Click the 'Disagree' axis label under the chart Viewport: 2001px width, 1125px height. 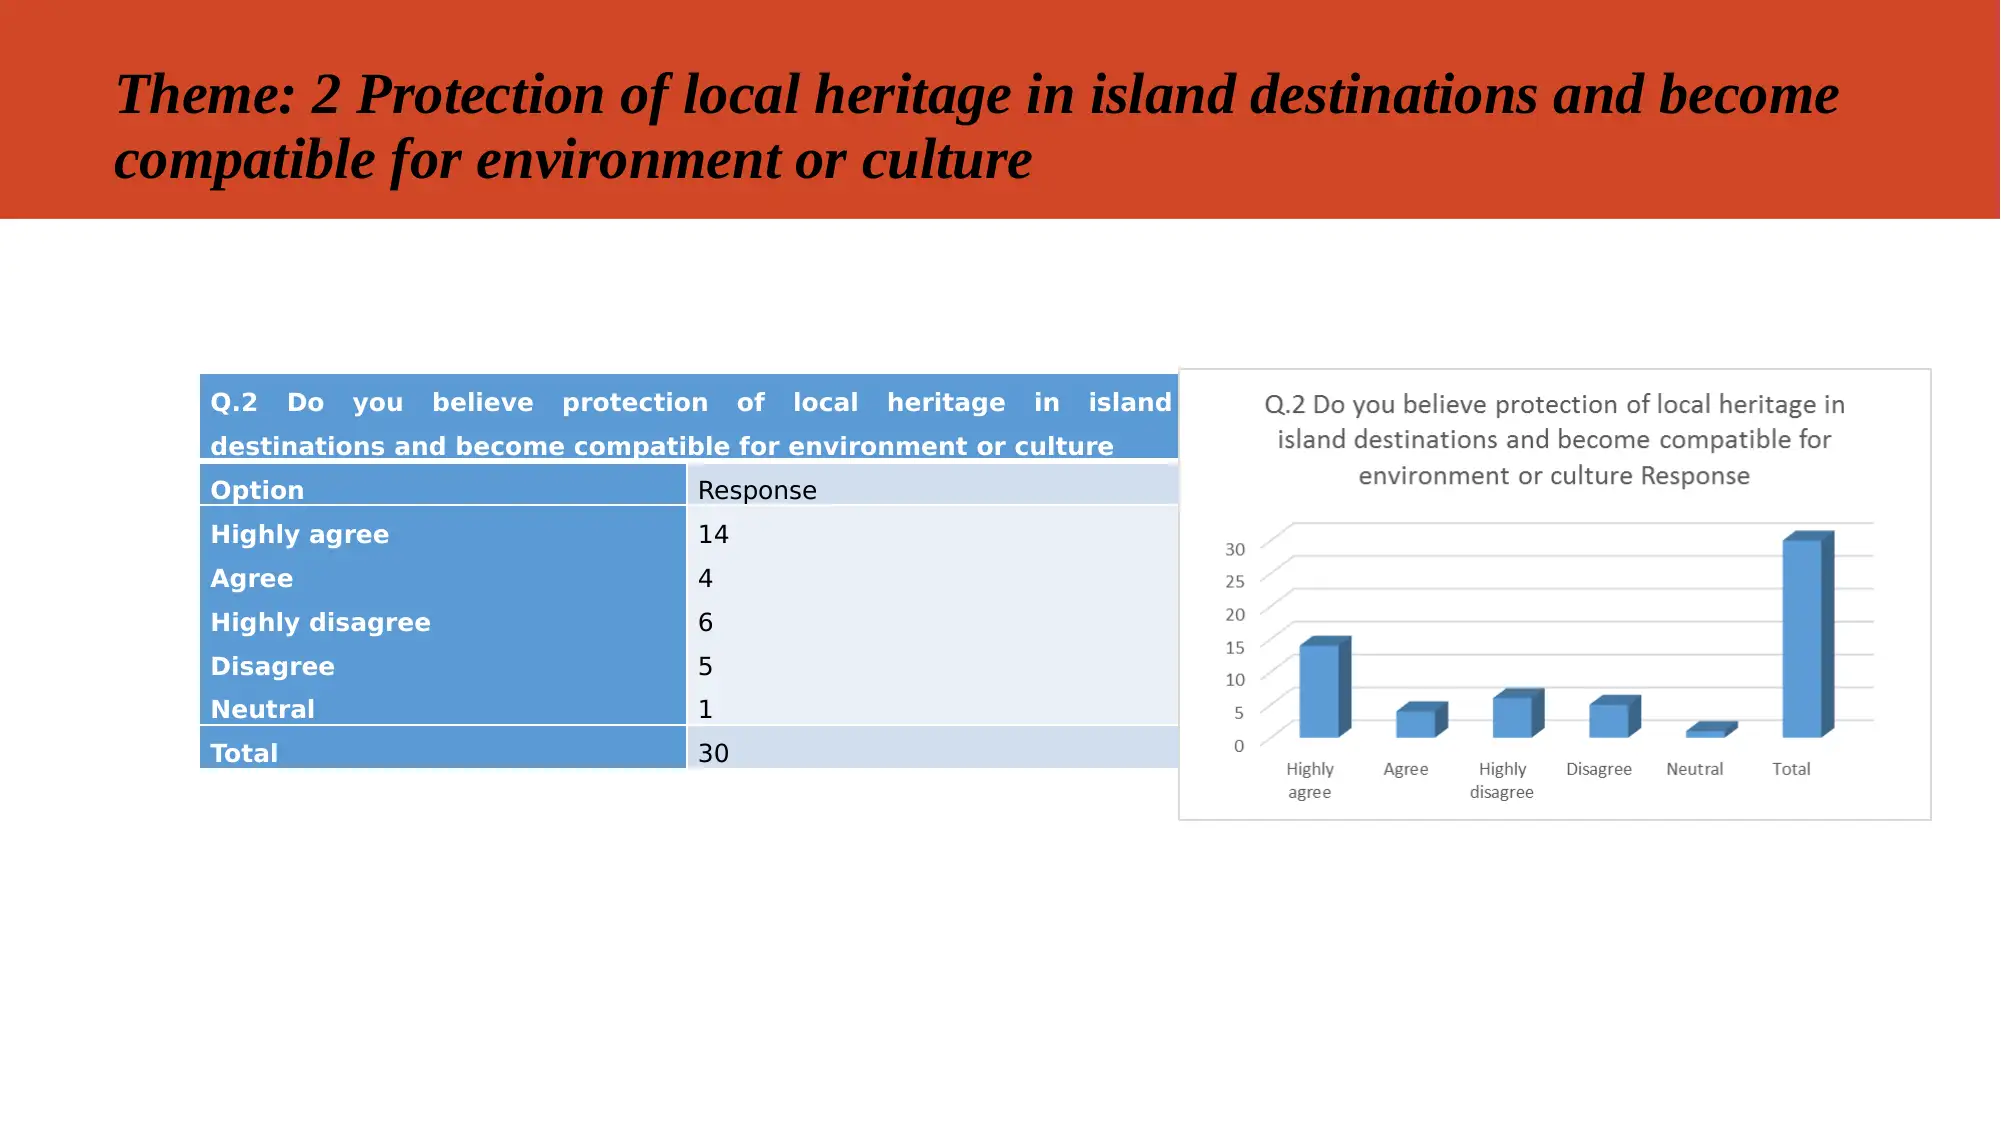pyautogui.click(x=1598, y=769)
